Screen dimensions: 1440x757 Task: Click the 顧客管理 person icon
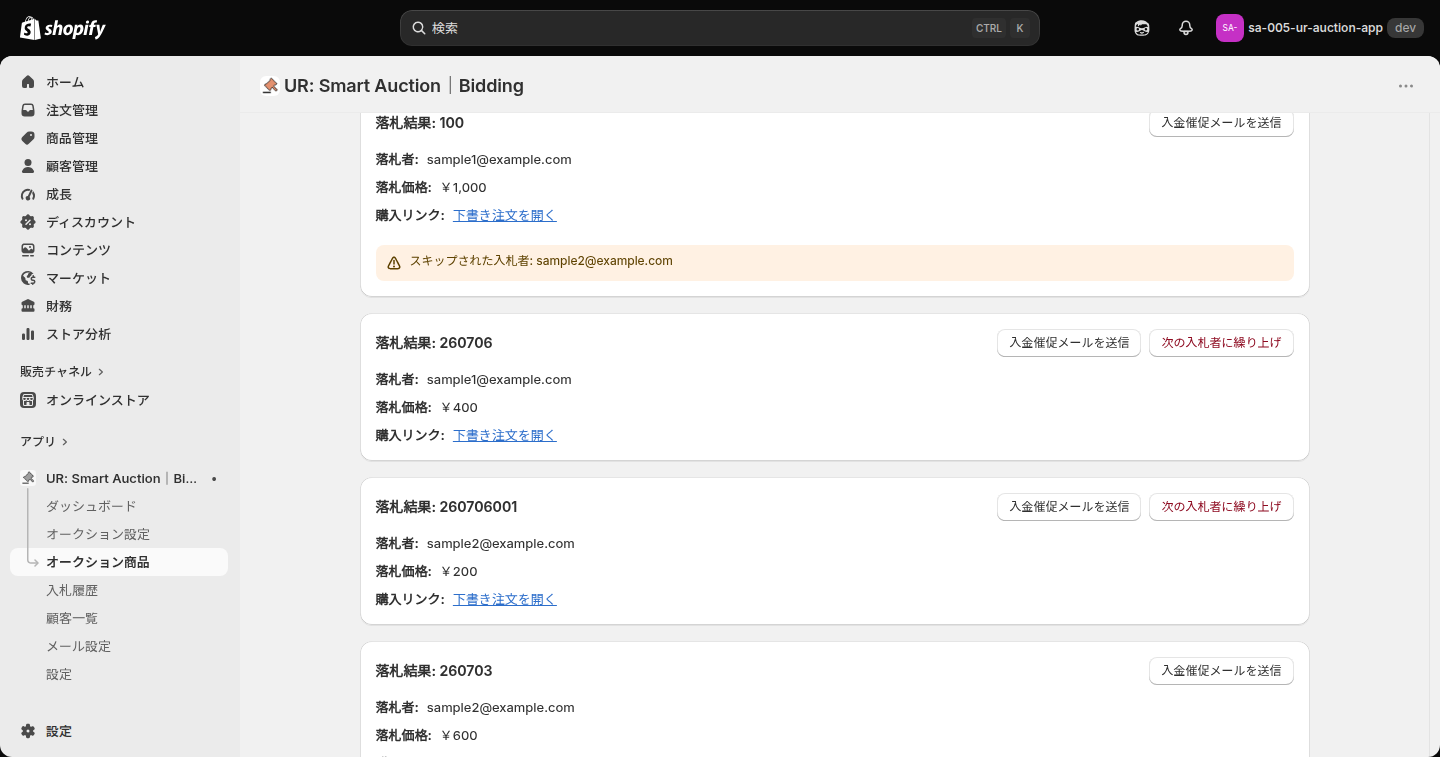[28, 166]
